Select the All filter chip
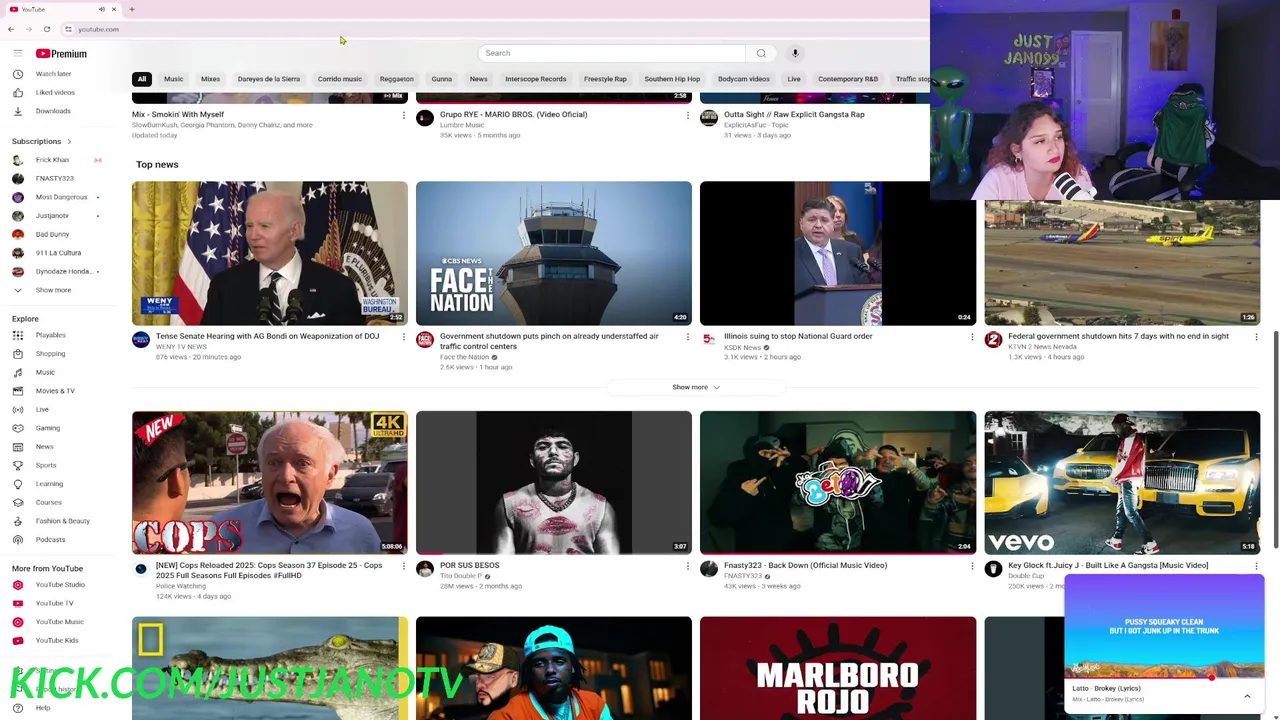Screen dimensions: 1280x720 pyautogui.click(x=142, y=79)
